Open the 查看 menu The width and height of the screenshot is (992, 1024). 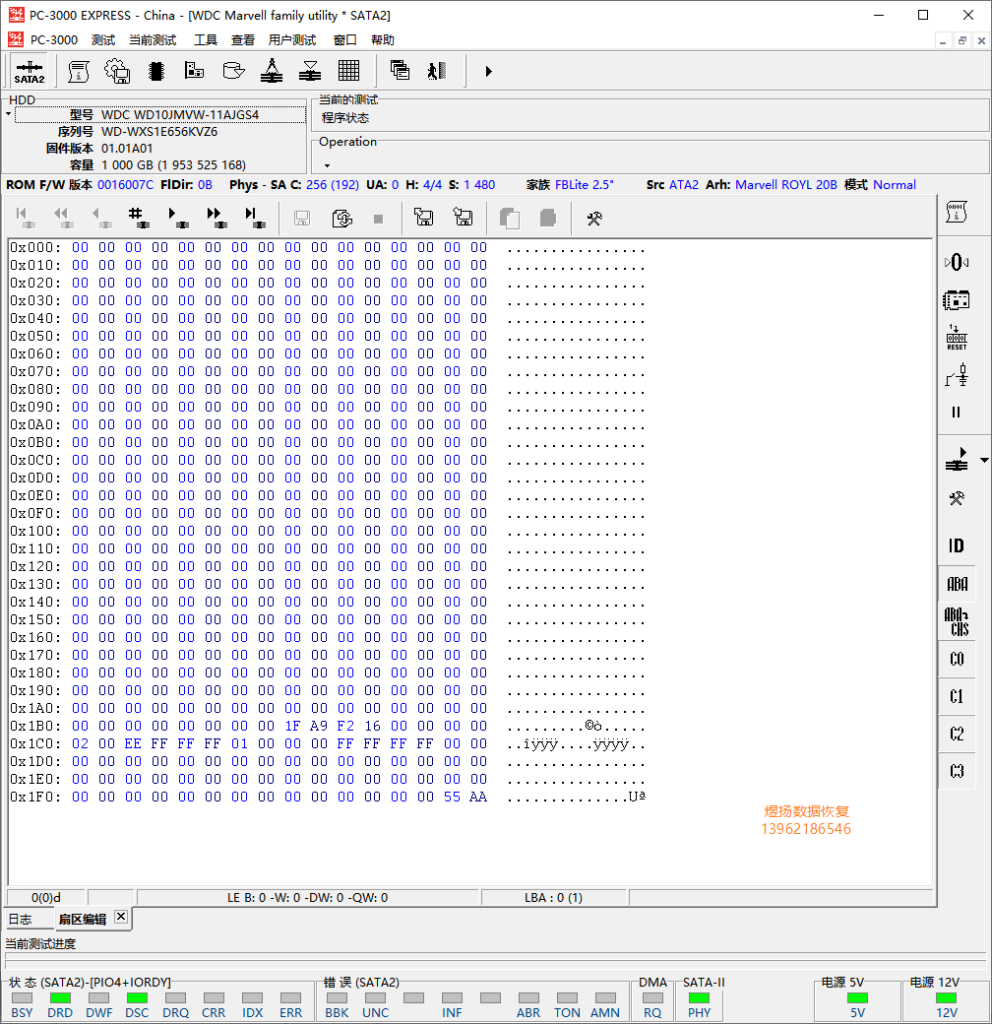(x=243, y=40)
